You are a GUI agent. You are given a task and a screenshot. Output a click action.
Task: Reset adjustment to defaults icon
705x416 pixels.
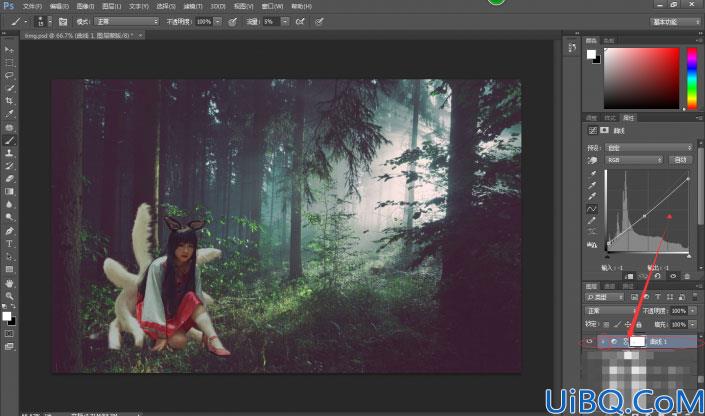(658, 276)
